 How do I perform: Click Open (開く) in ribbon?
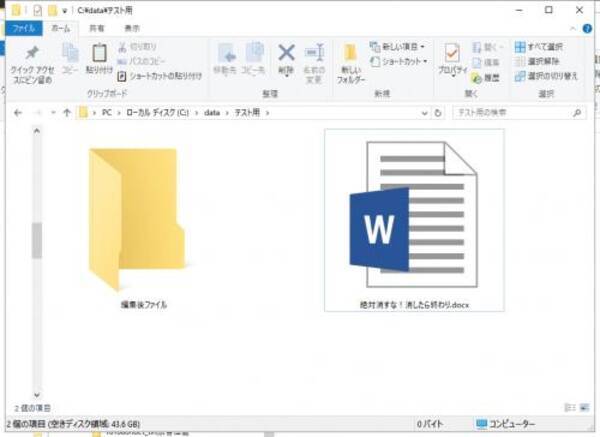tap(487, 47)
